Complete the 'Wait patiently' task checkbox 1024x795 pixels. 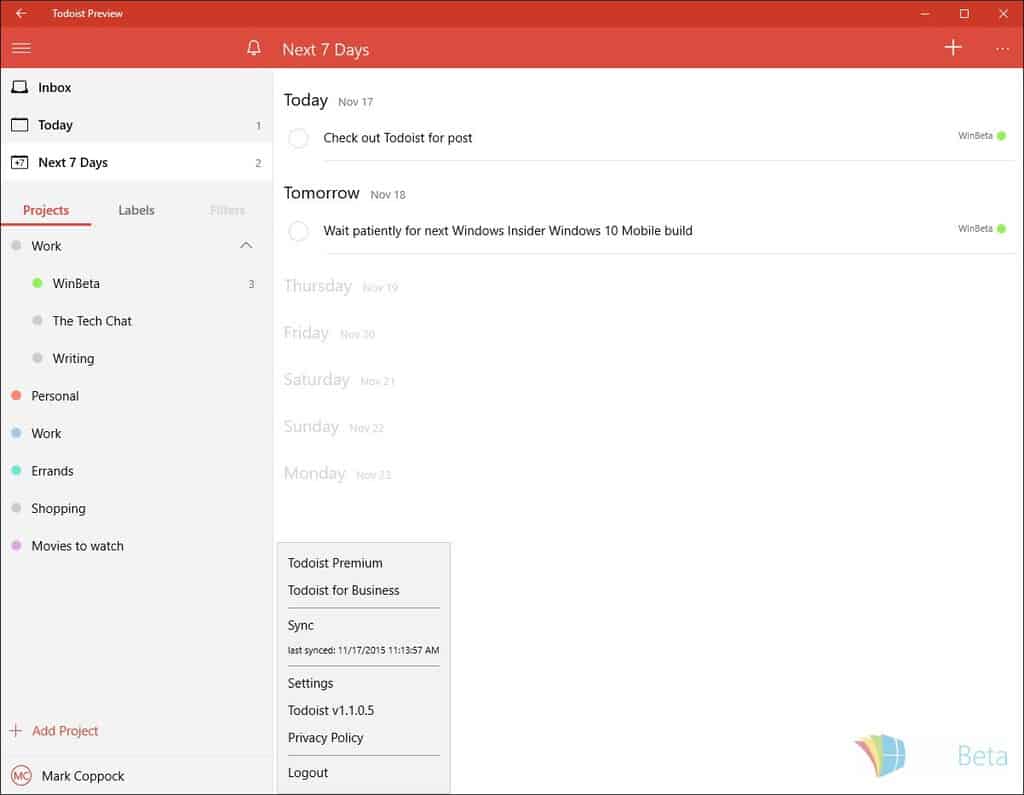click(298, 231)
